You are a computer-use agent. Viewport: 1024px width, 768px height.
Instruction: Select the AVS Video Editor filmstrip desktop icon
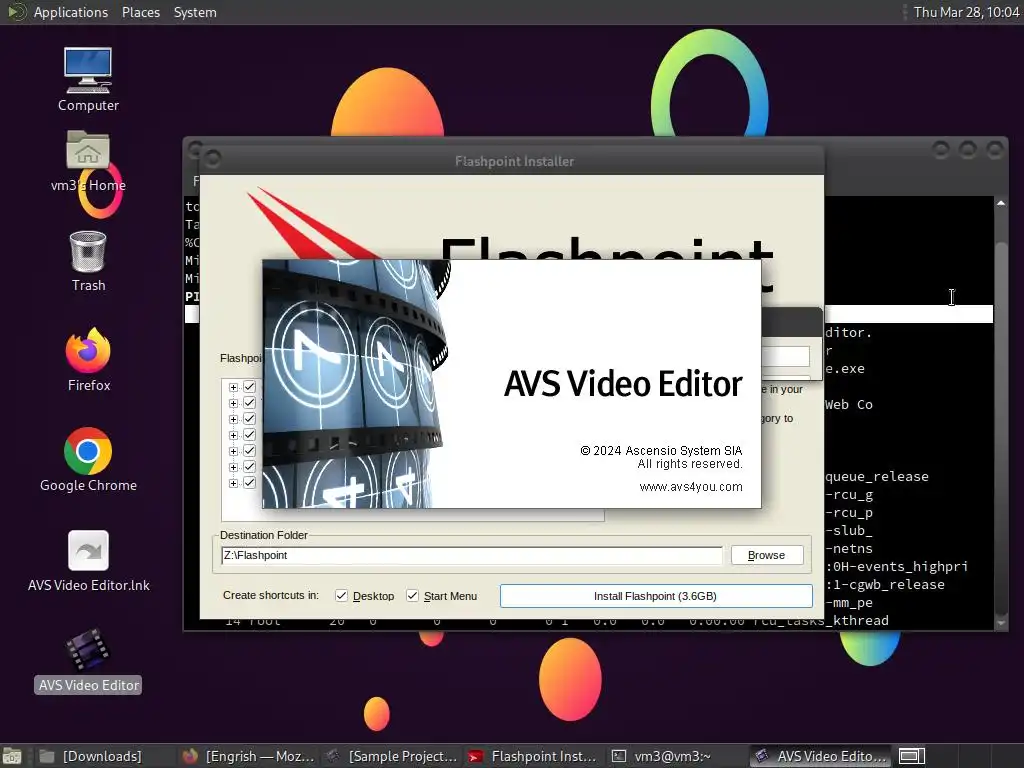point(88,649)
